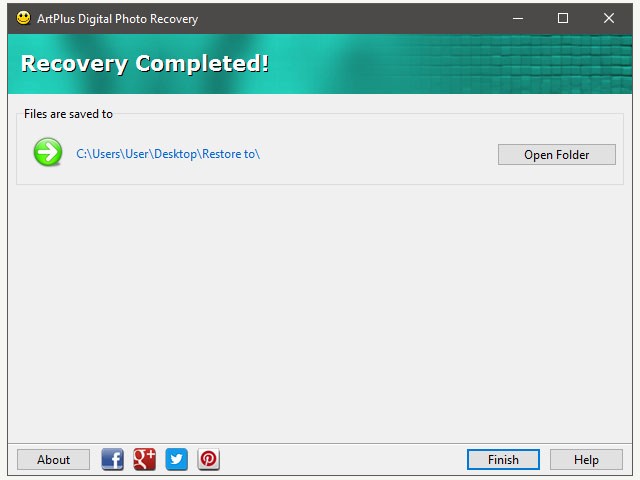
Task: Click the "Files are saved to" label
Action: coord(68,114)
